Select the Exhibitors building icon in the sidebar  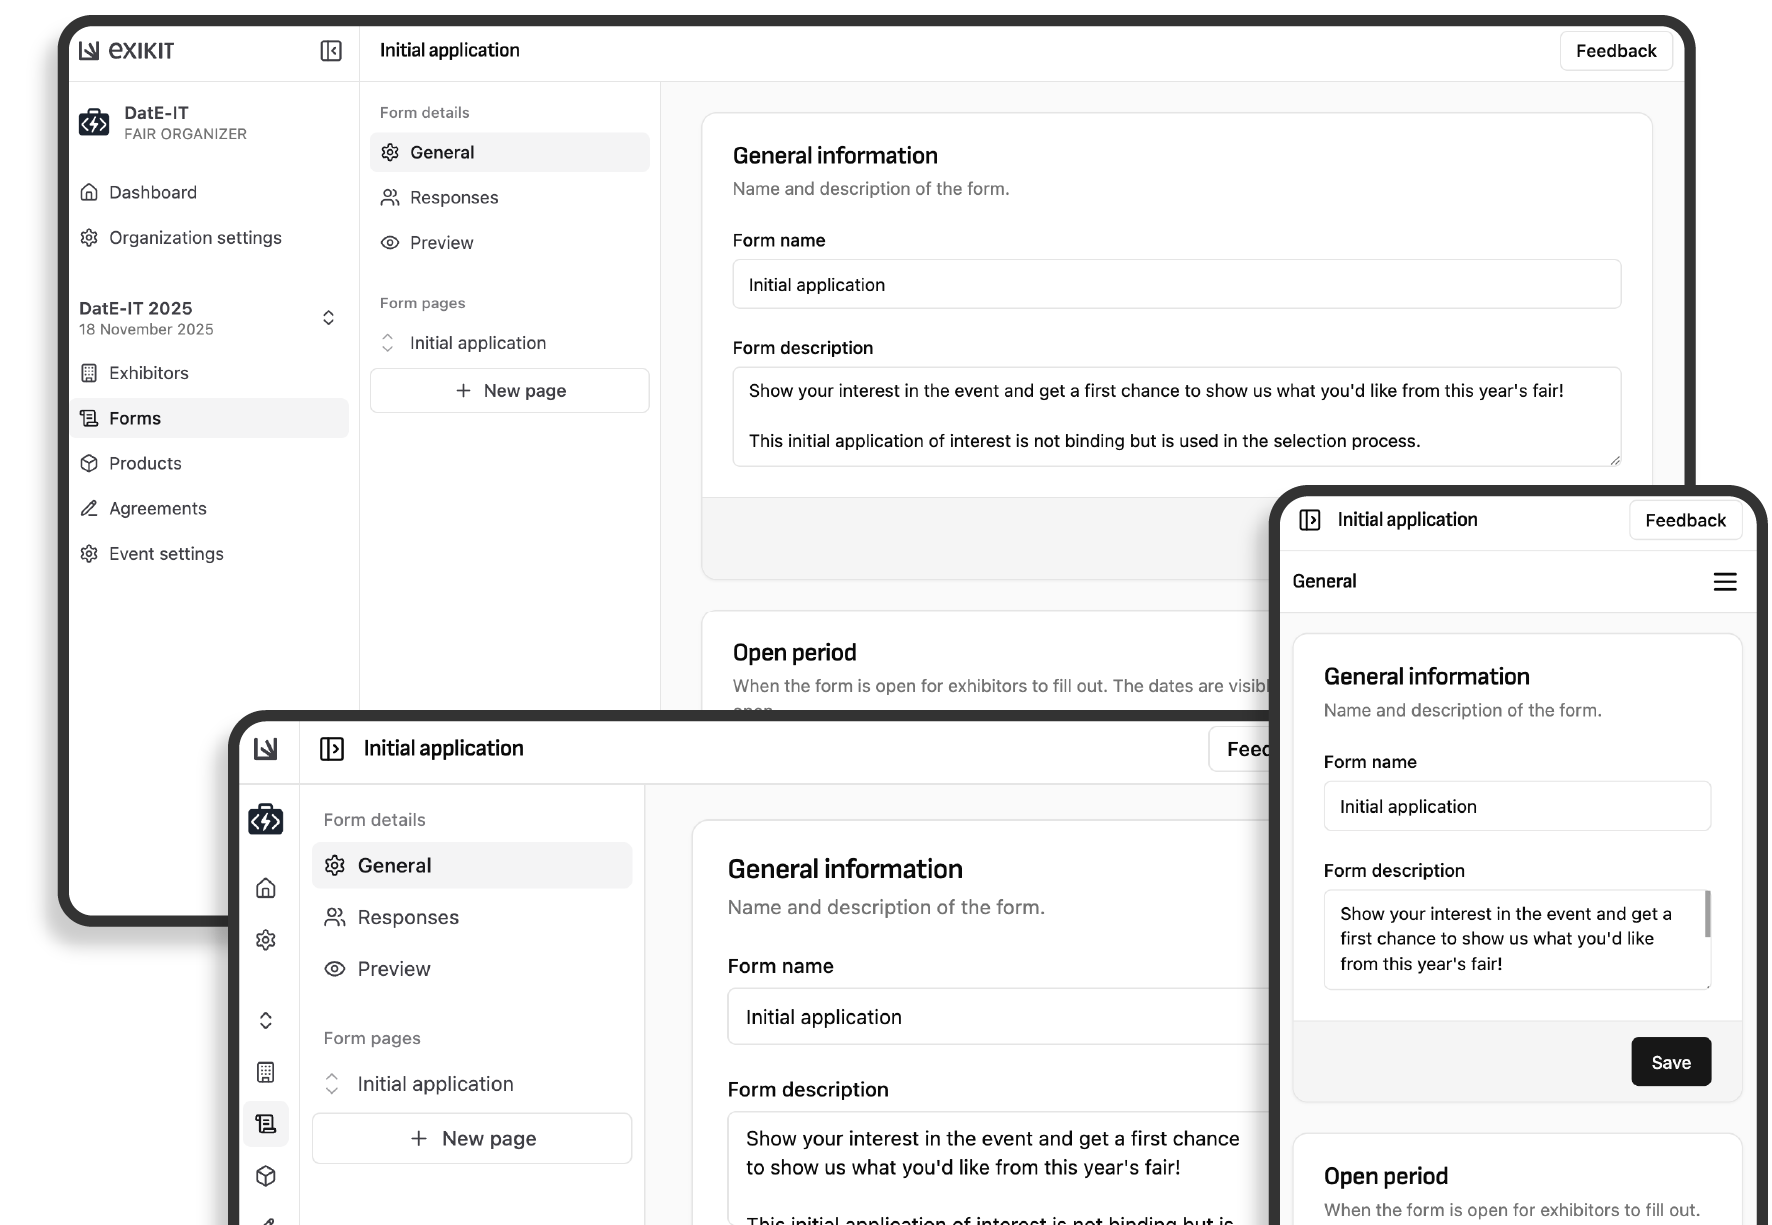[89, 372]
